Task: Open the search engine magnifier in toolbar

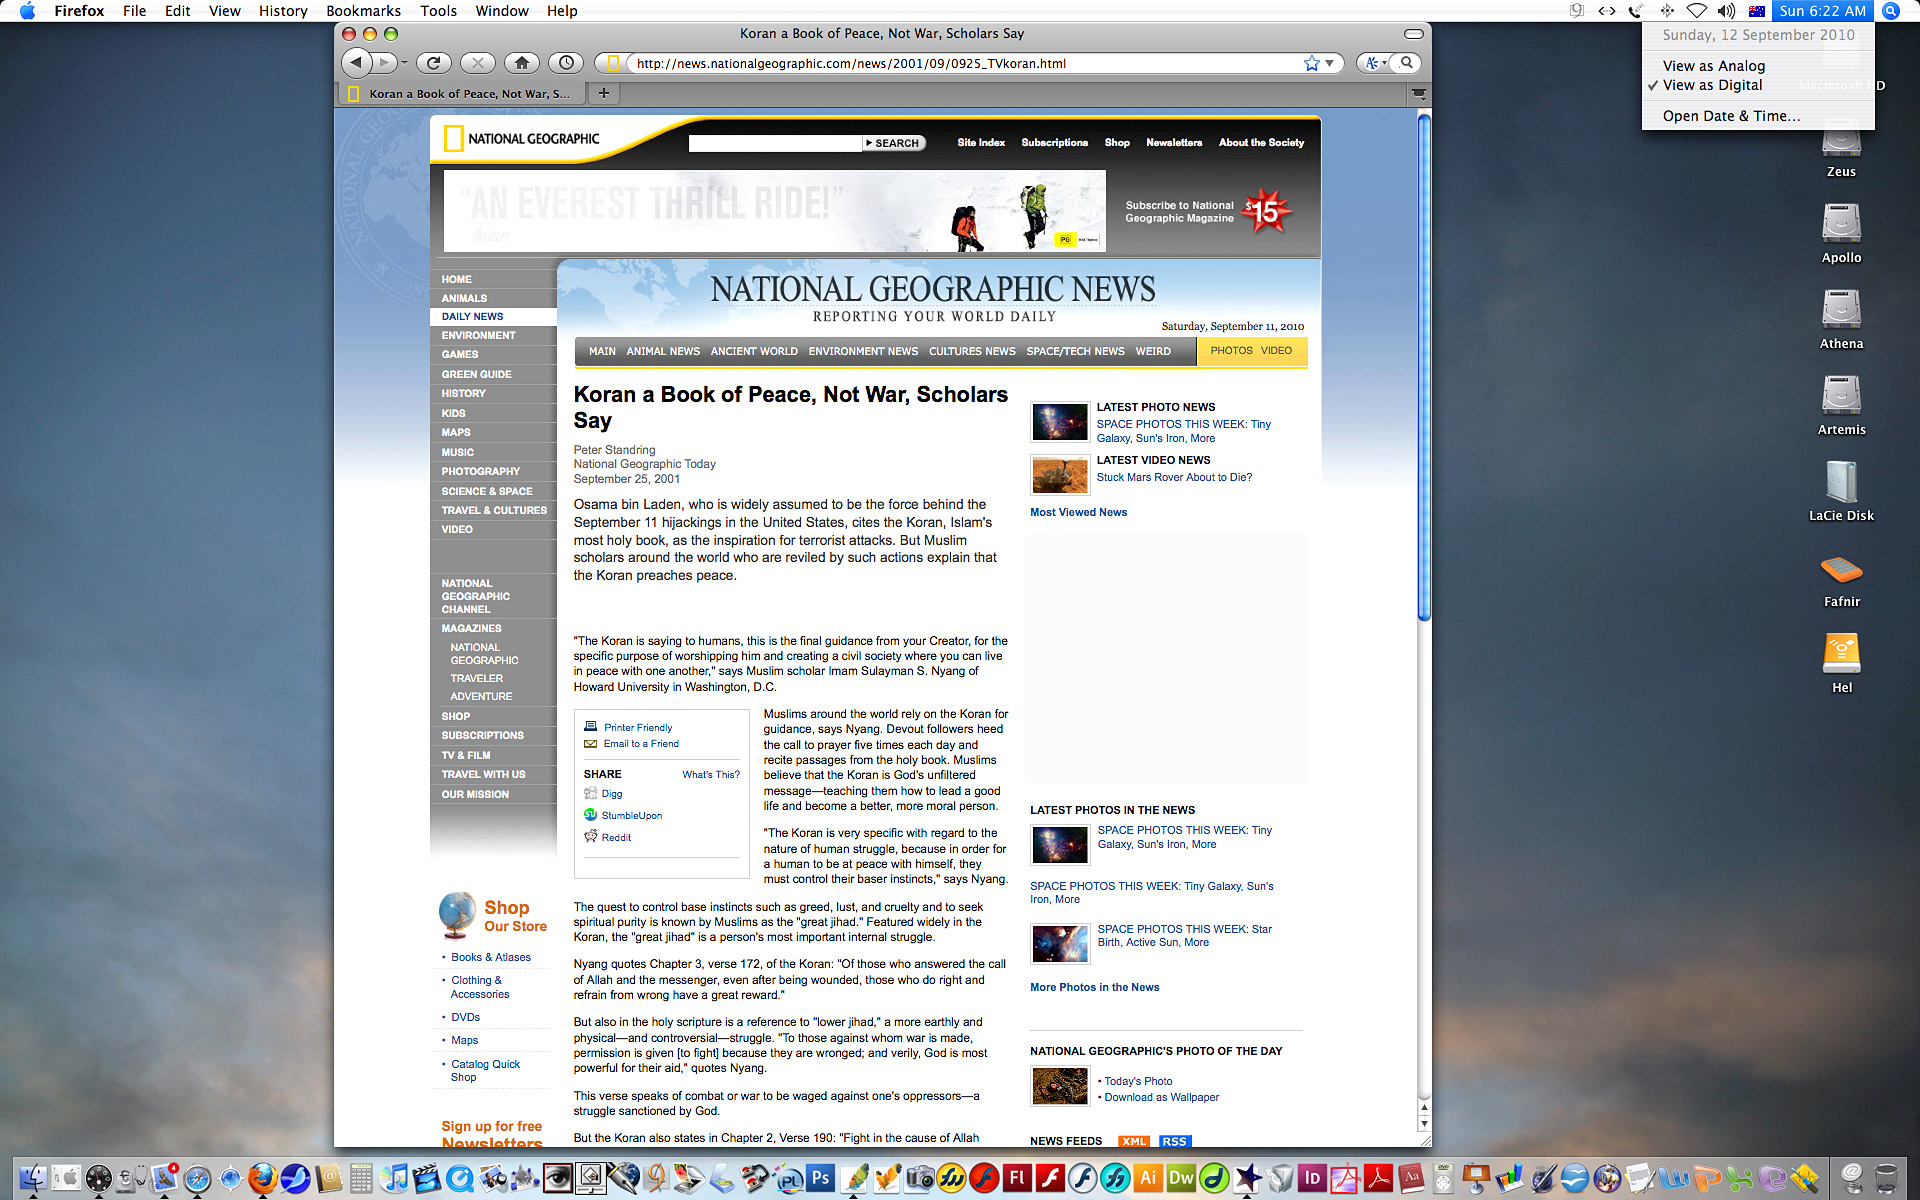Action: tap(1407, 63)
